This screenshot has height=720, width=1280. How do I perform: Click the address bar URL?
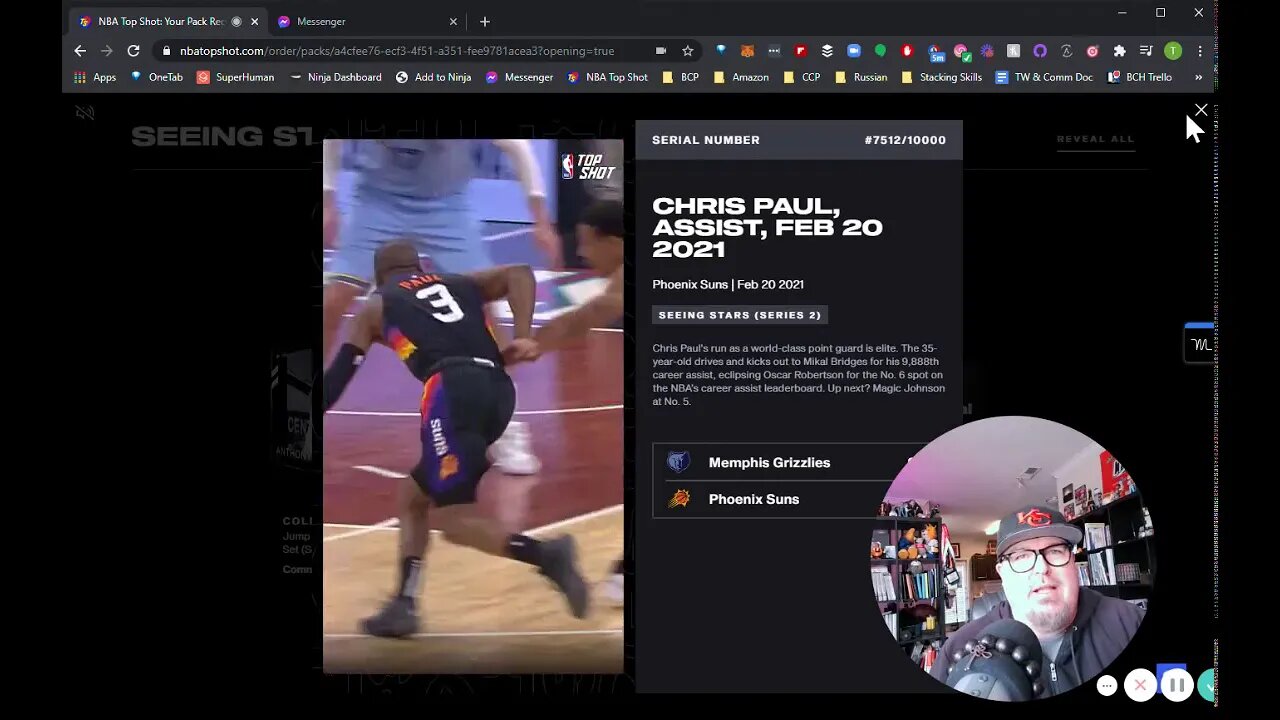pos(397,51)
